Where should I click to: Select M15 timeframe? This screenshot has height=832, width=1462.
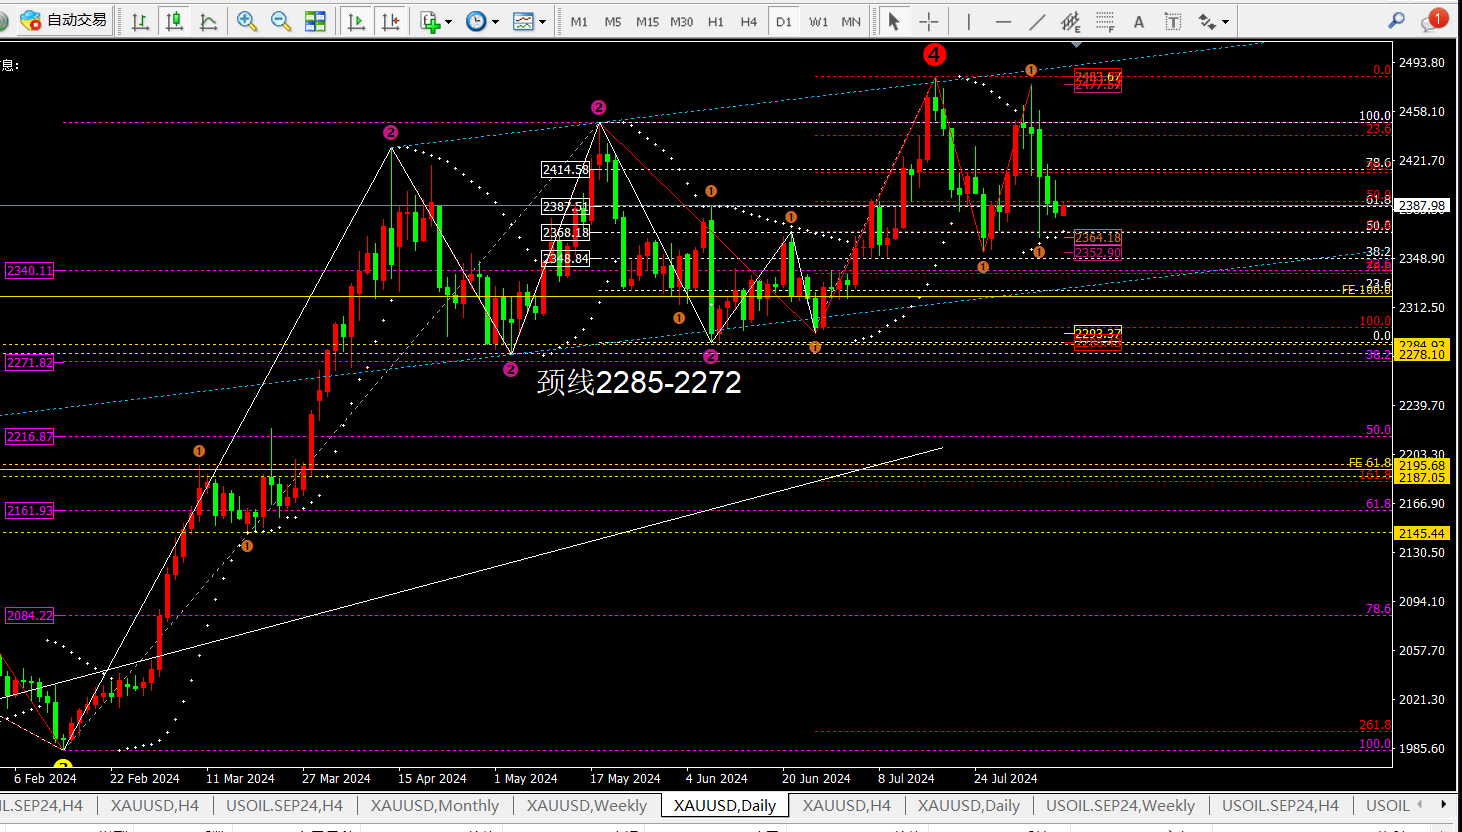click(647, 21)
